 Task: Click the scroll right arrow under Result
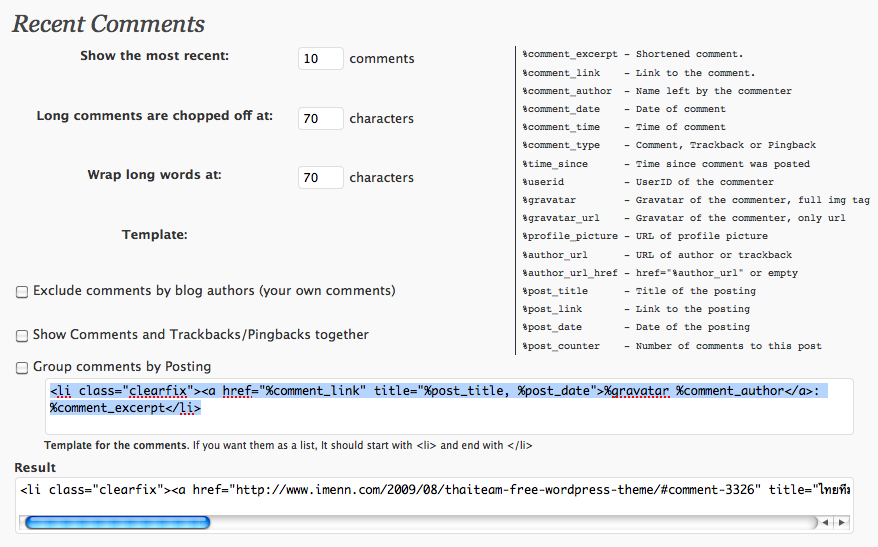(843, 522)
